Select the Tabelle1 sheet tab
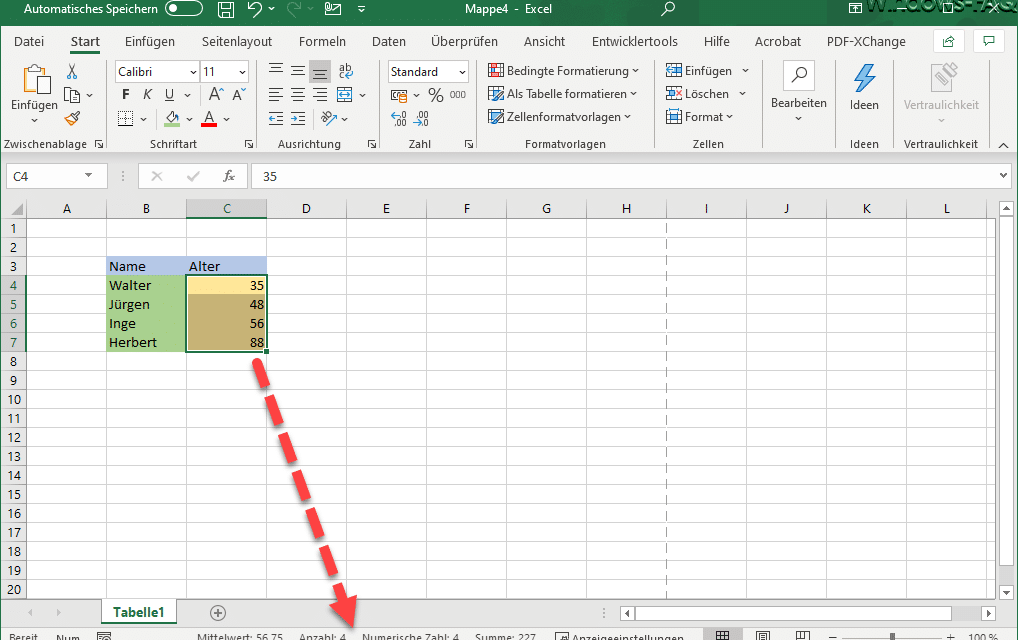Screen dimensions: 1018x640 [x=139, y=613]
